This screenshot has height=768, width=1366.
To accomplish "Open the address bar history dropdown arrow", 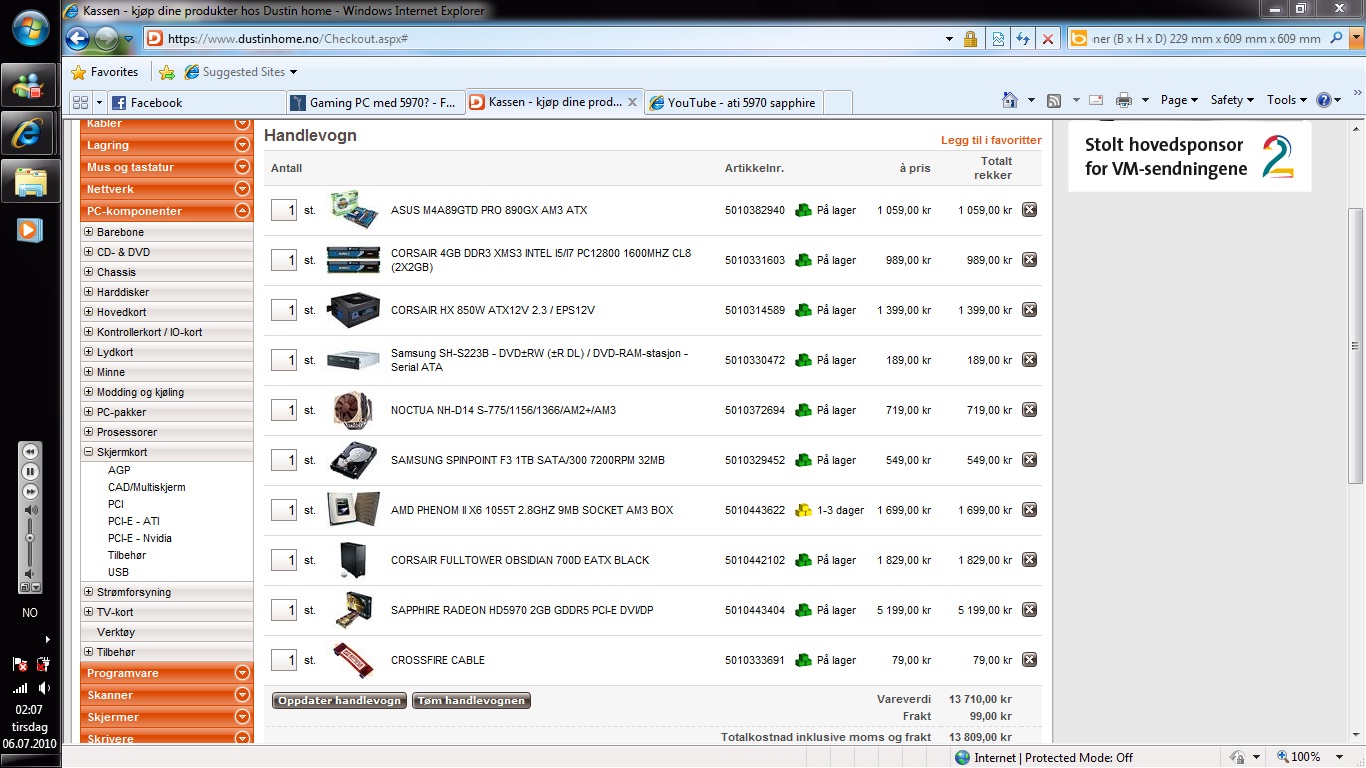I will (x=949, y=39).
